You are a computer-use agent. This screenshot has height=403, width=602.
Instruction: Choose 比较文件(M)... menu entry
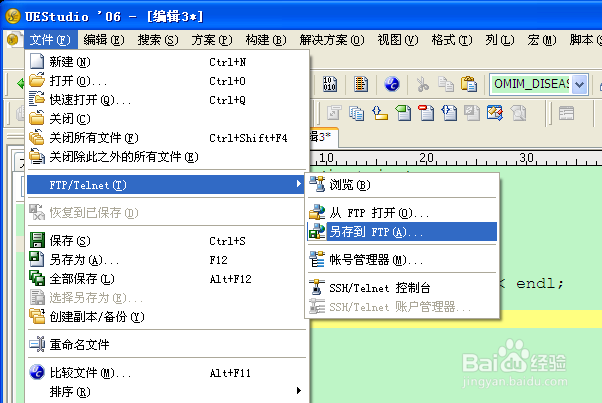(x=165, y=372)
